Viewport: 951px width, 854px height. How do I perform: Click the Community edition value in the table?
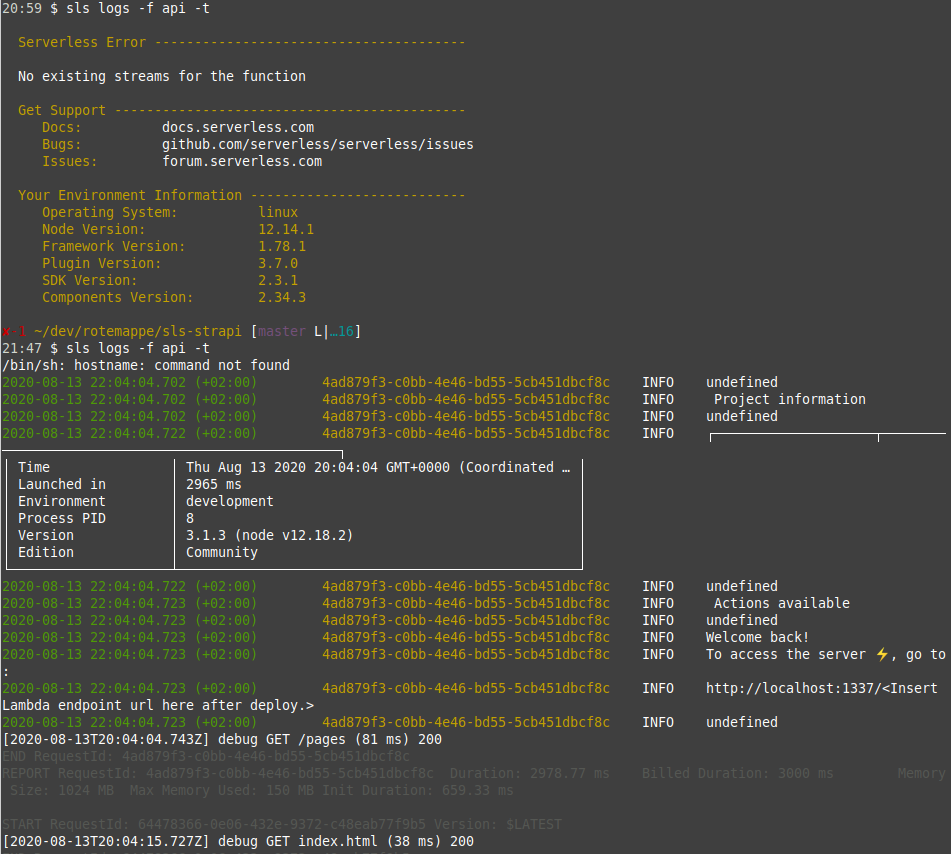(222, 552)
